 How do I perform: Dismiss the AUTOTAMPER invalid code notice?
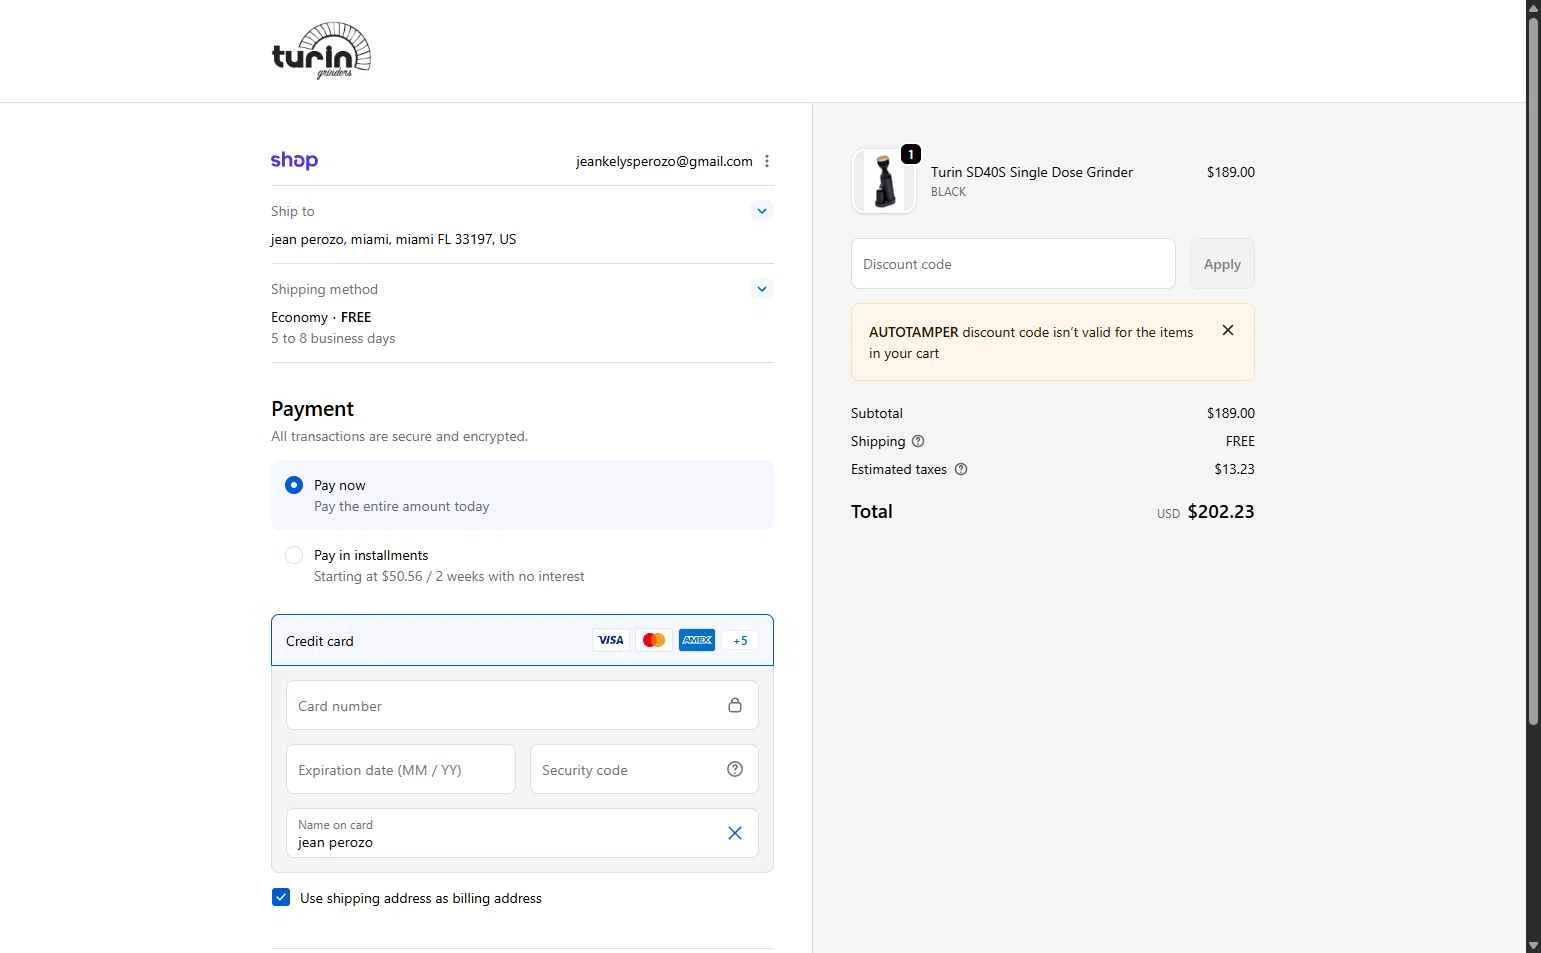[x=1228, y=330]
